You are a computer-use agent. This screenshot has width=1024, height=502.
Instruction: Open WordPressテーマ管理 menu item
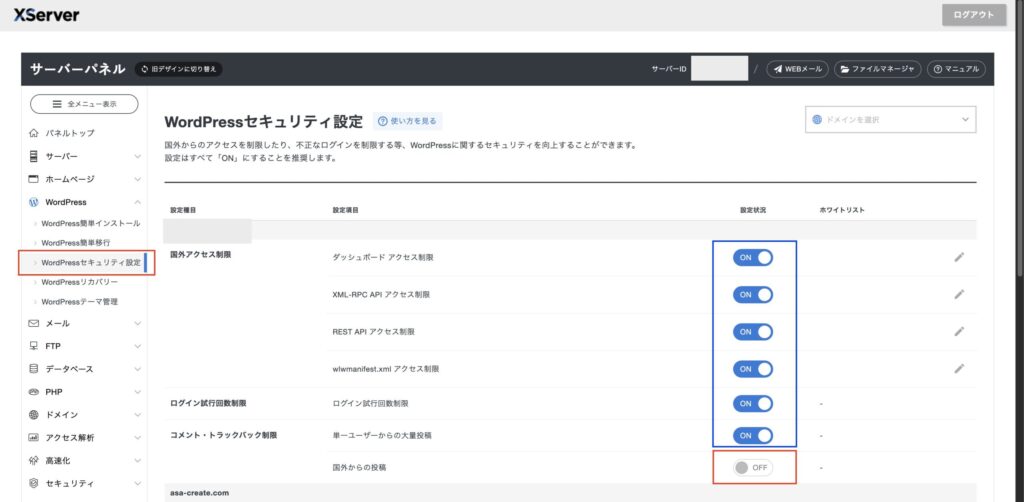[x=80, y=302]
